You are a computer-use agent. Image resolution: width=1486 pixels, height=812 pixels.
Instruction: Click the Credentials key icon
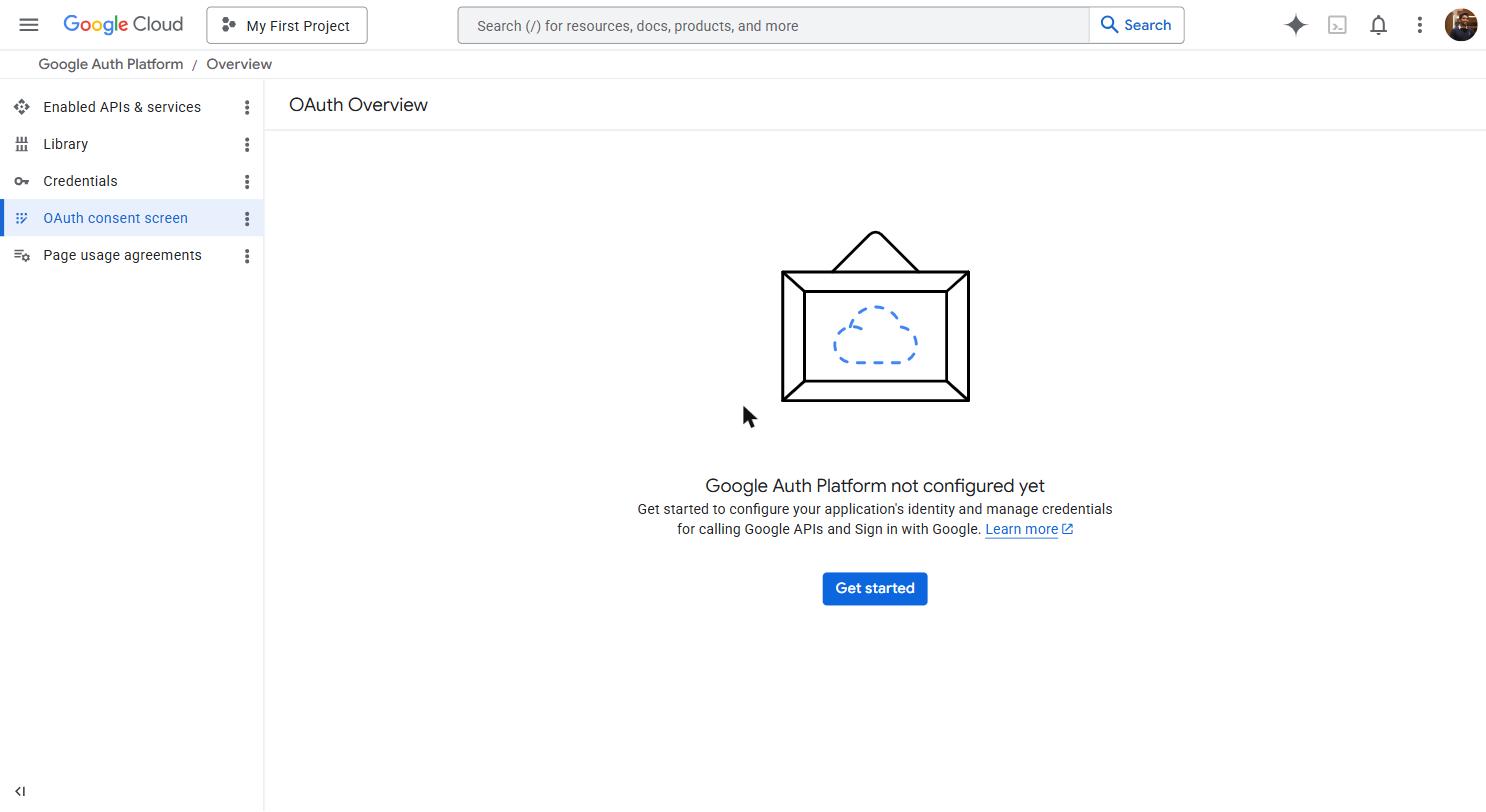(x=21, y=181)
